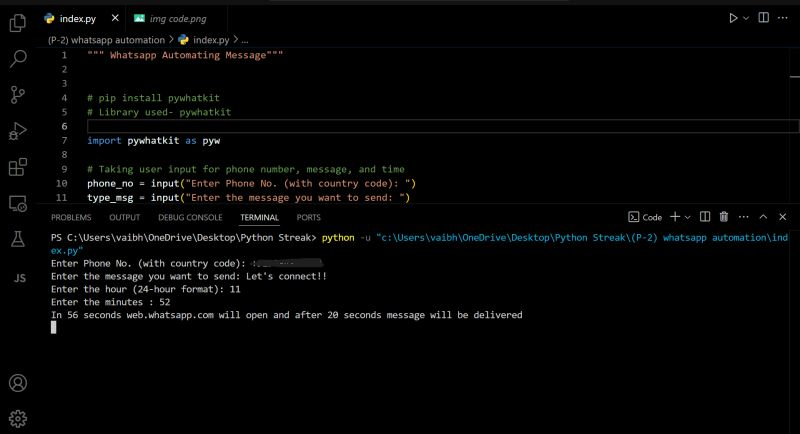
Task: Open Source Control view
Action: pos(18,94)
